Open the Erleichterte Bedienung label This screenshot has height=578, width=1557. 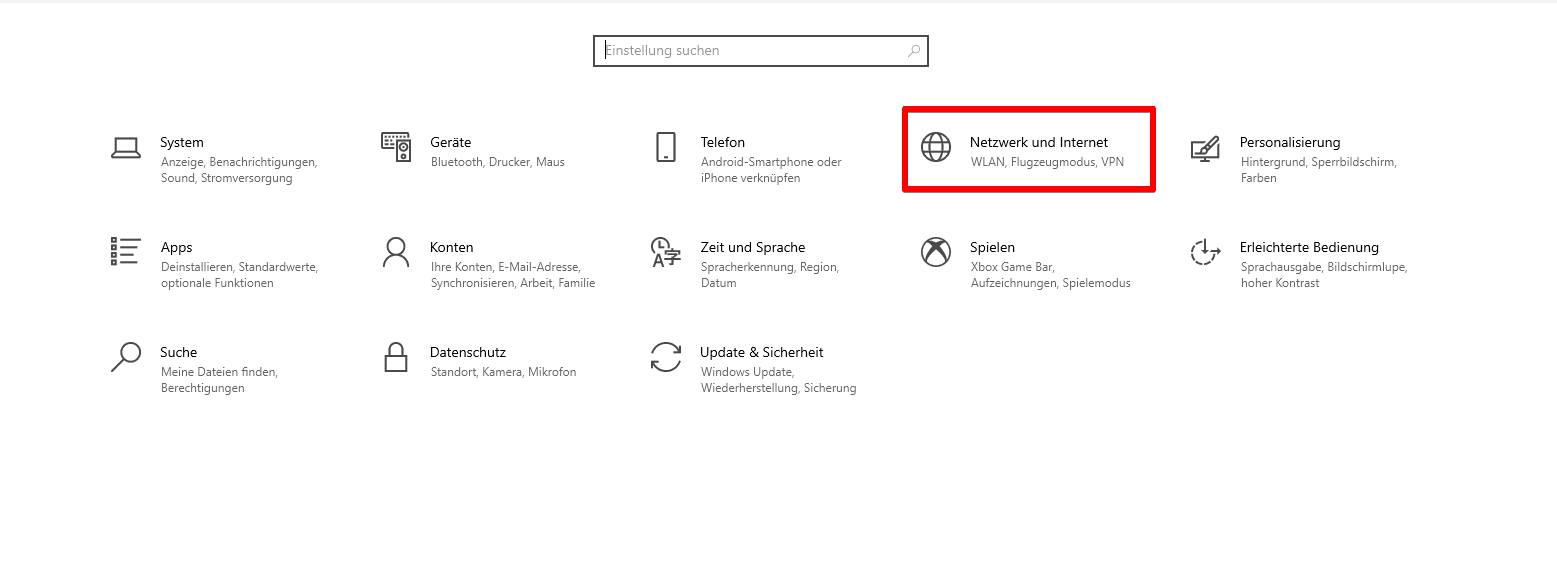pos(1309,247)
